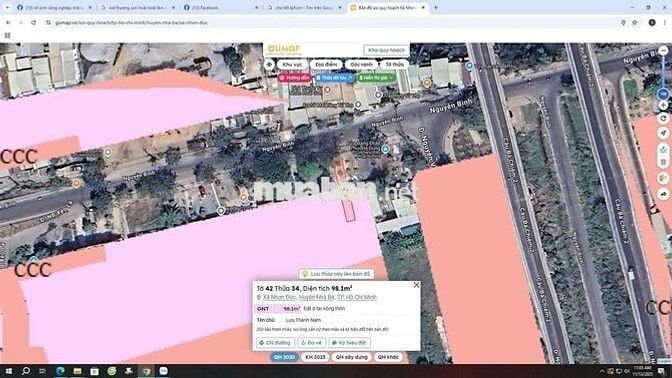672x378 pixels.
Task: Click the Ký hiệu đất button
Action: 349,343
